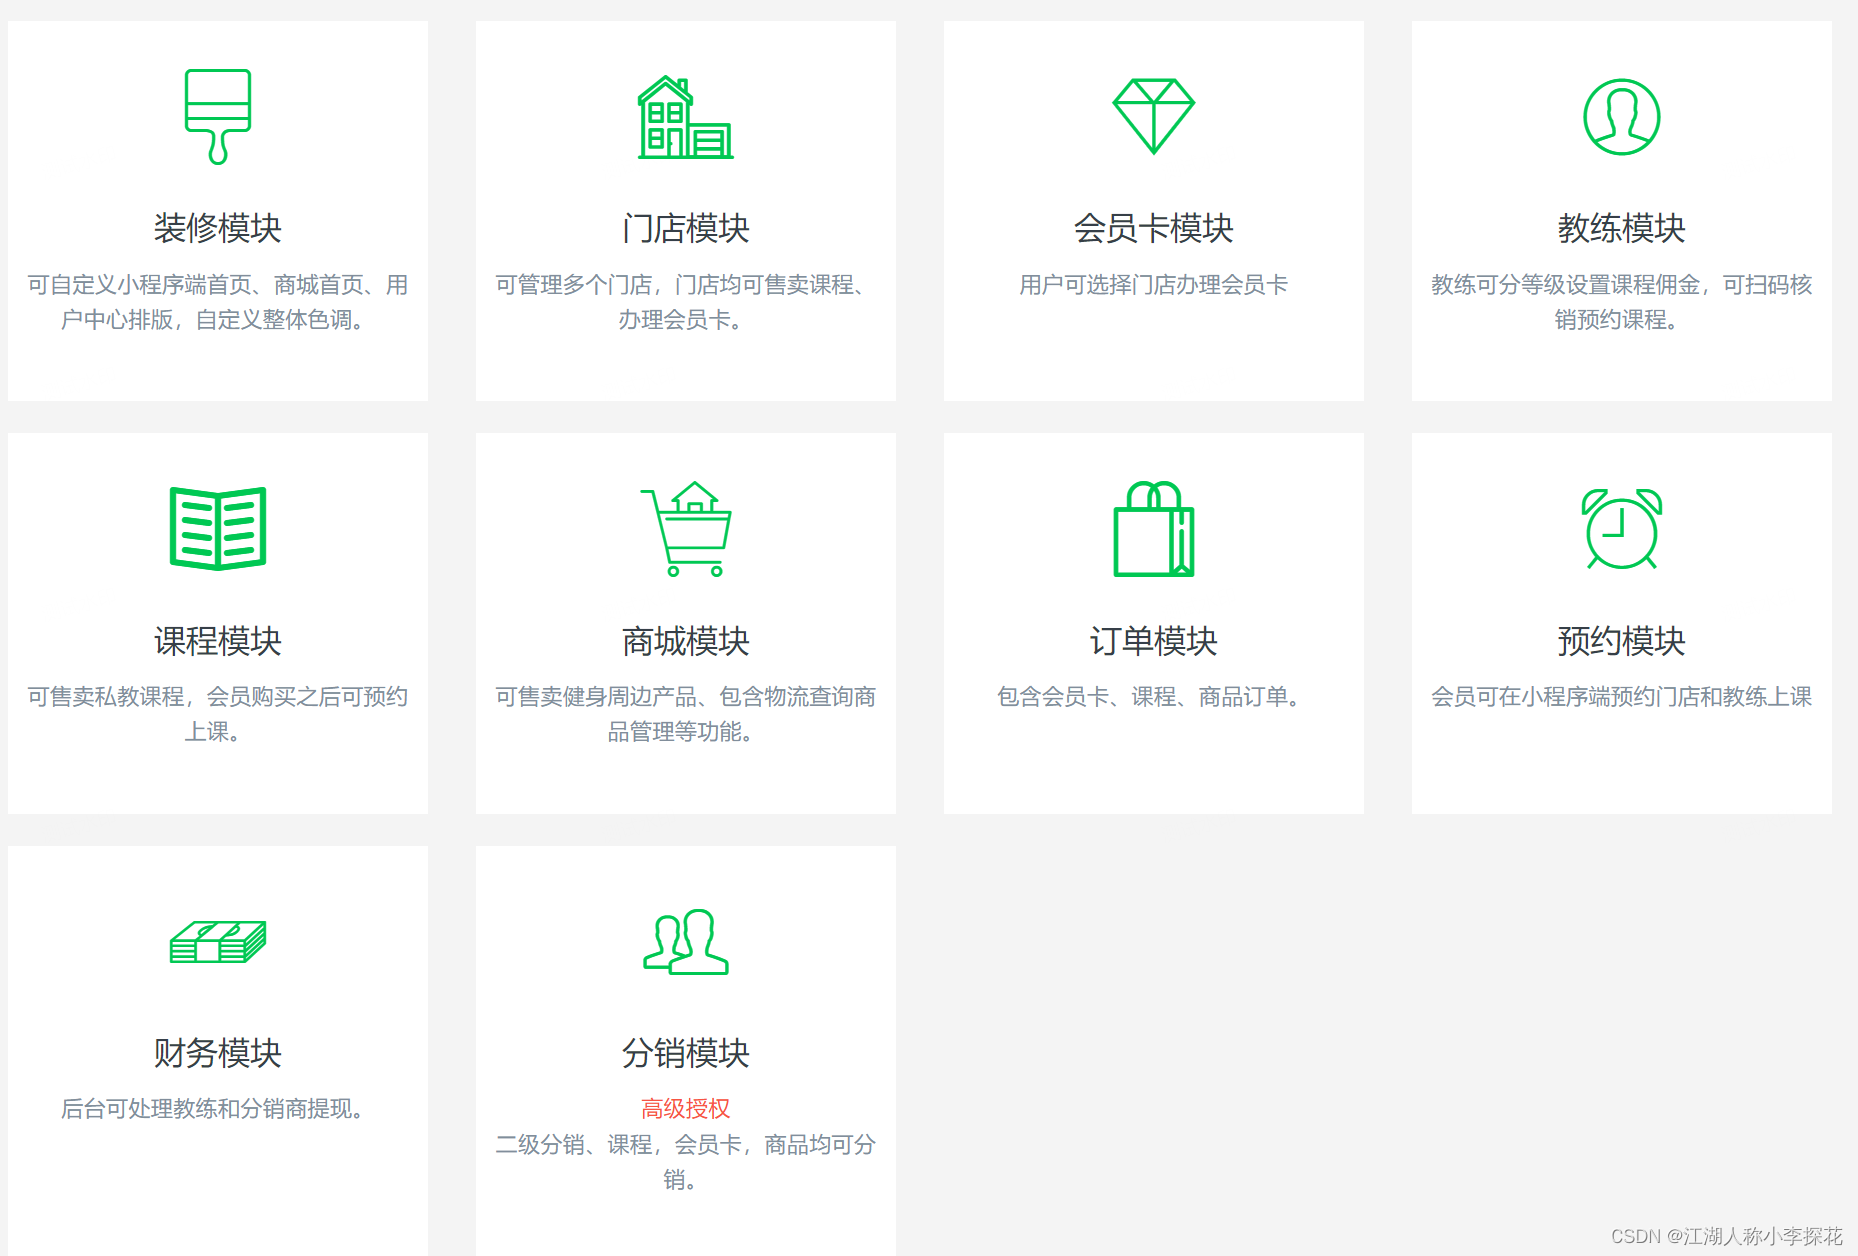
Task: Click the store building icon
Action: [x=686, y=117]
